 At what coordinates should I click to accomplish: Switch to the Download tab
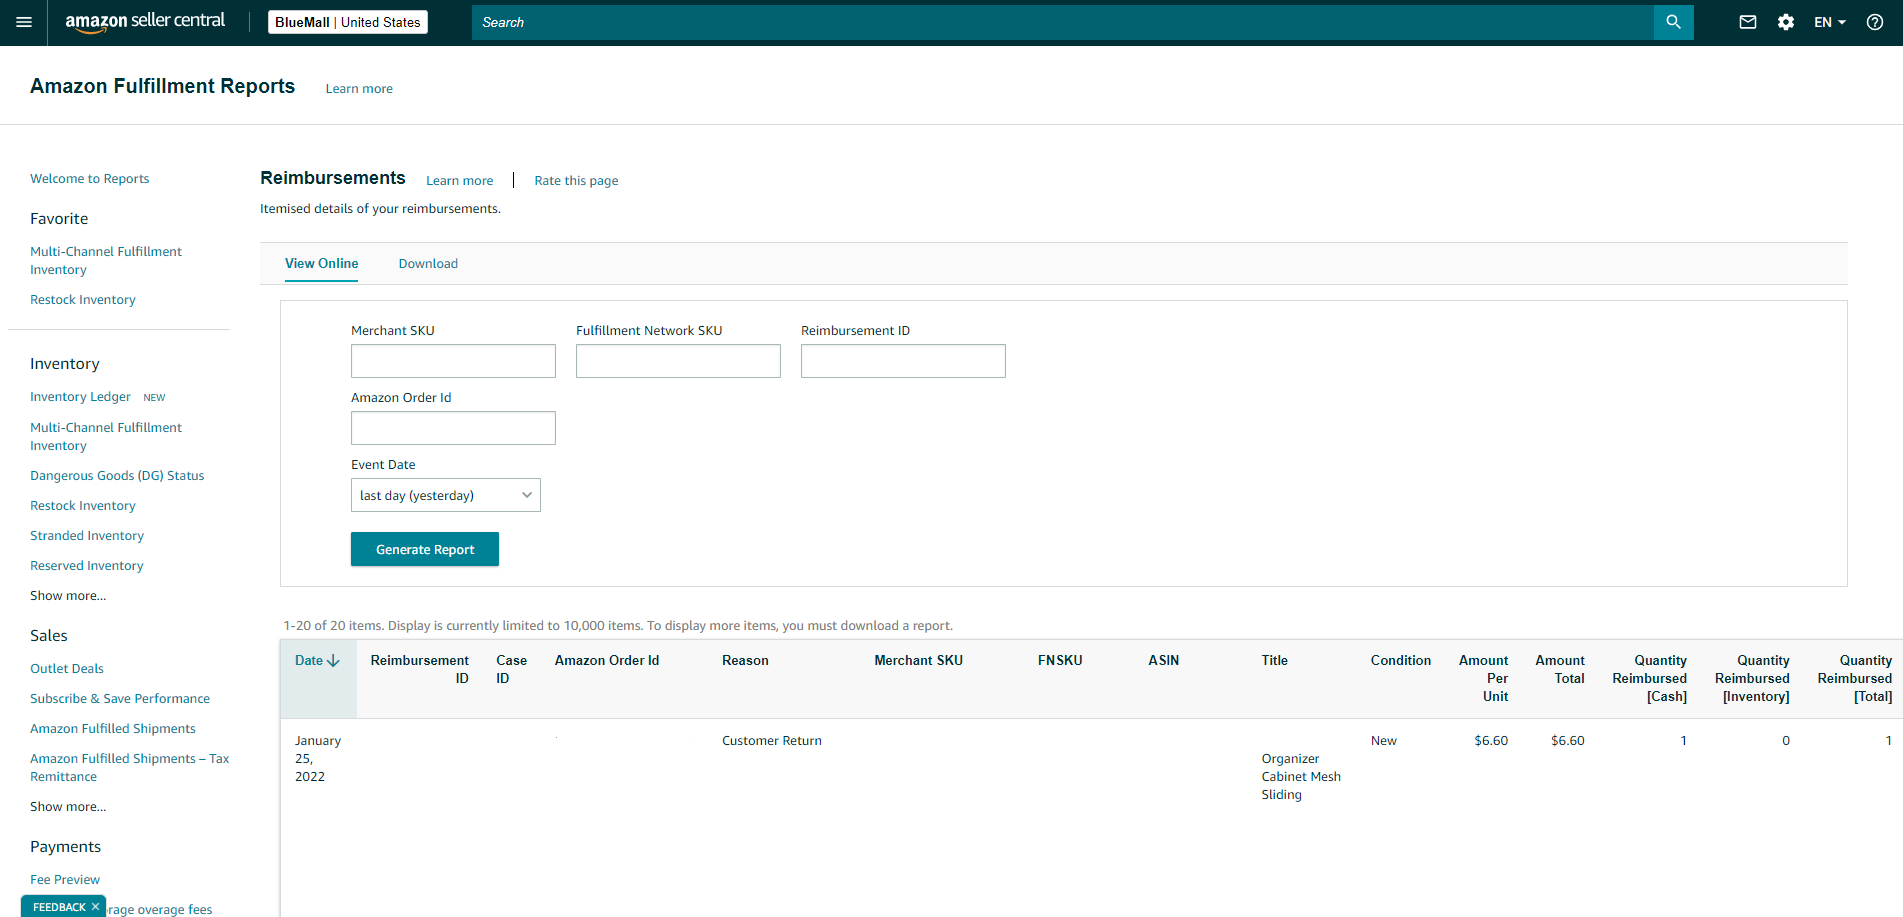pyautogui.click(x=428, y=264)
